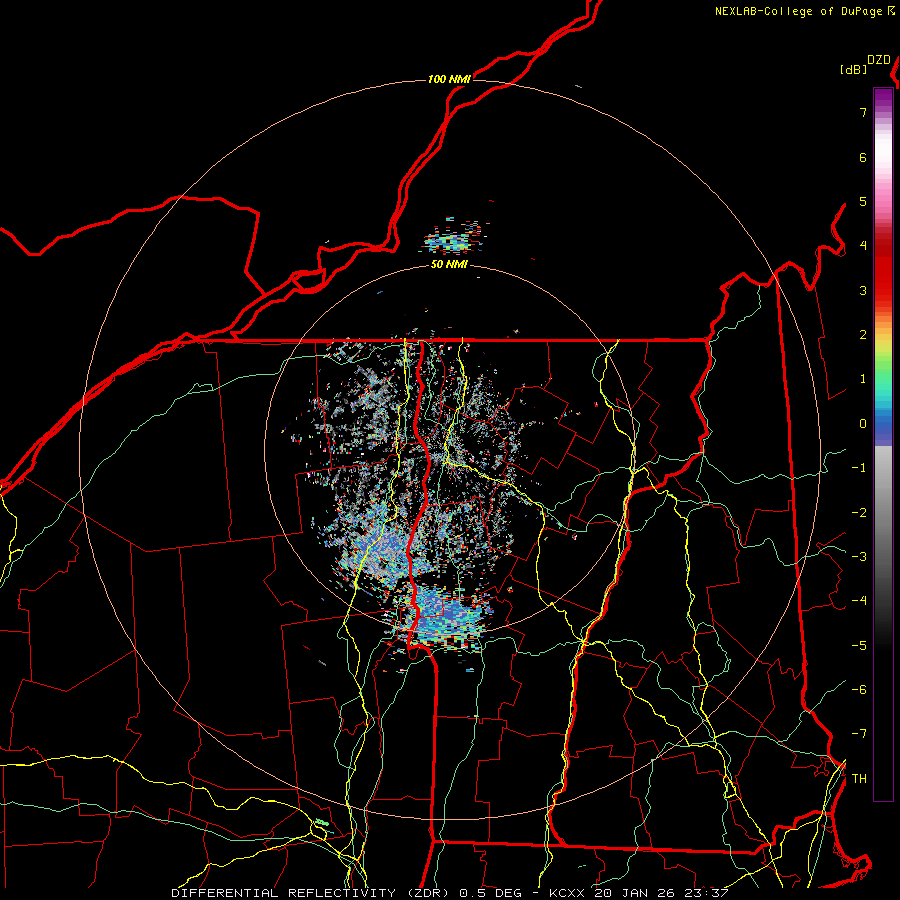The height and width of the screenshot is (900, 900).
Task: Click the 0 value on color scale
Action: 863,424
